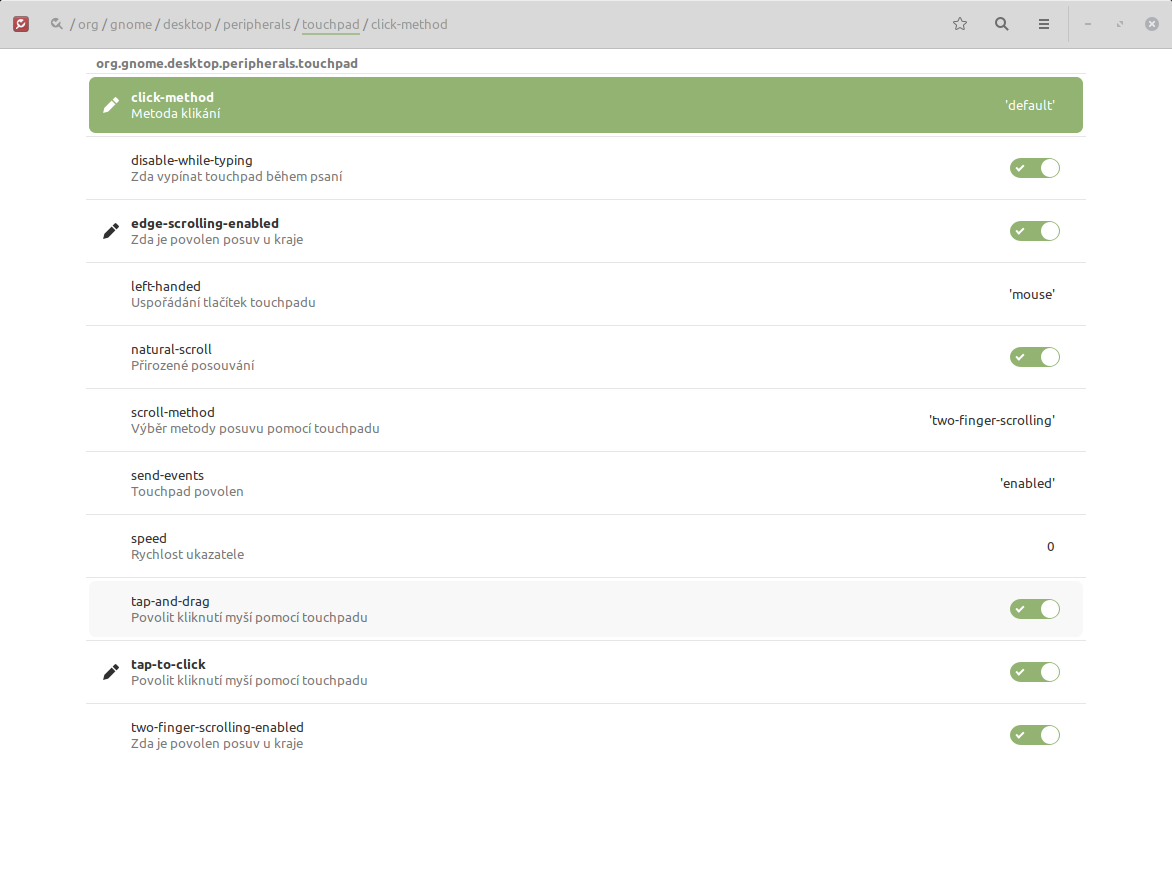1172x879 pixels.
Task: Open the send-events 'enabled' value chooser
Action: tap(1027, 484)
